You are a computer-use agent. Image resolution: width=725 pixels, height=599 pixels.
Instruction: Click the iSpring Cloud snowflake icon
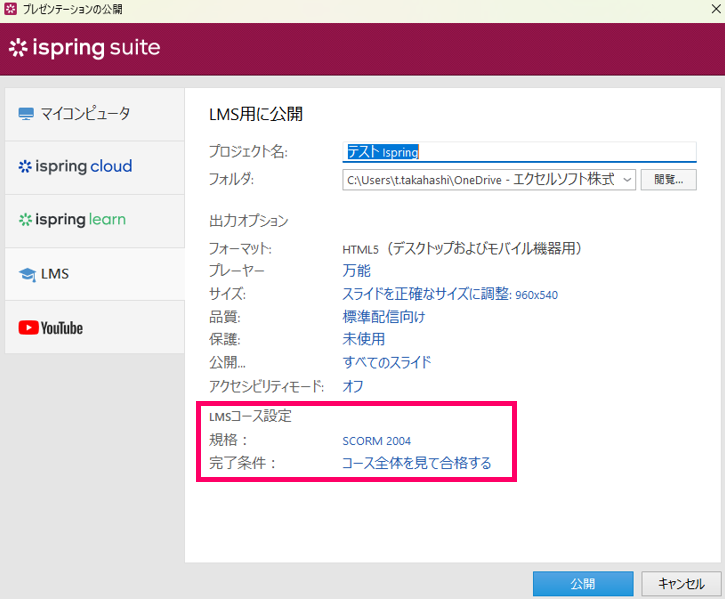pos(25,167)
